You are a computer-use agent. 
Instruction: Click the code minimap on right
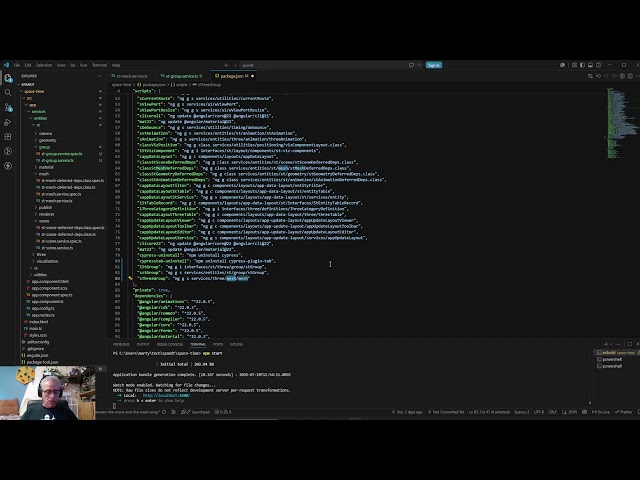pyautogui.click(x=621, y=122)
